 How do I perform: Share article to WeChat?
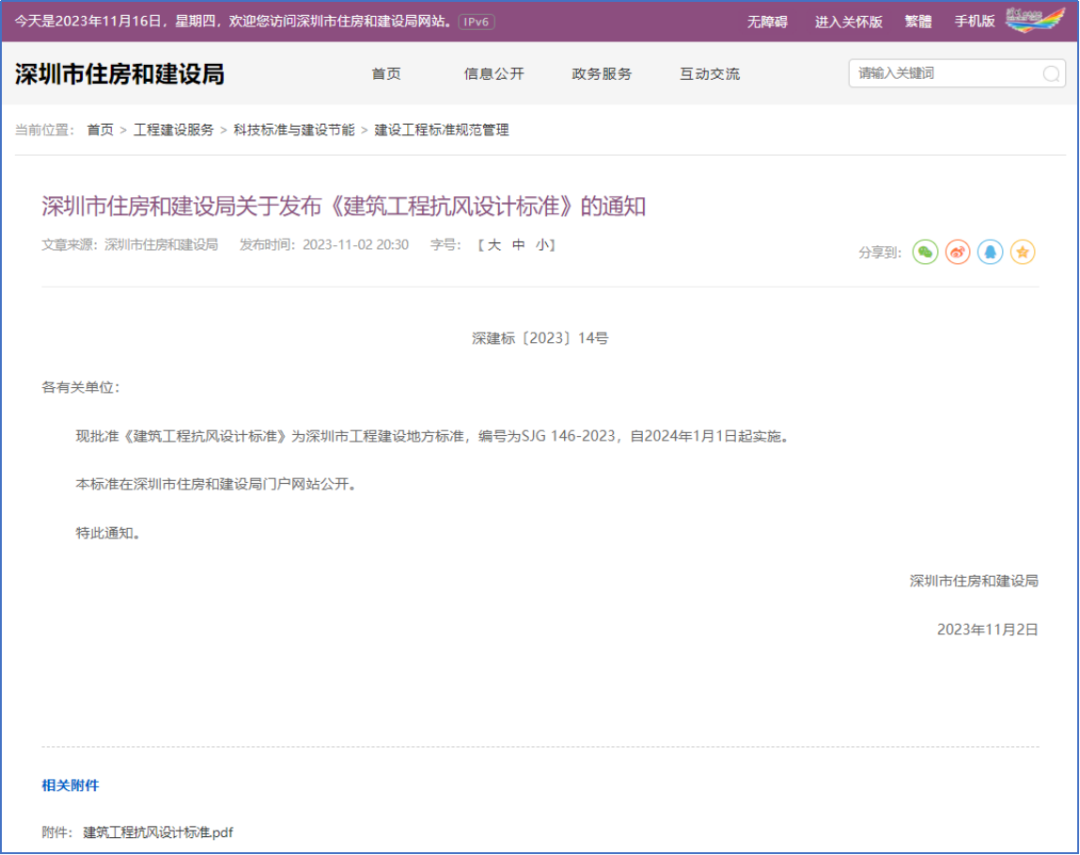tap(925, 252)
